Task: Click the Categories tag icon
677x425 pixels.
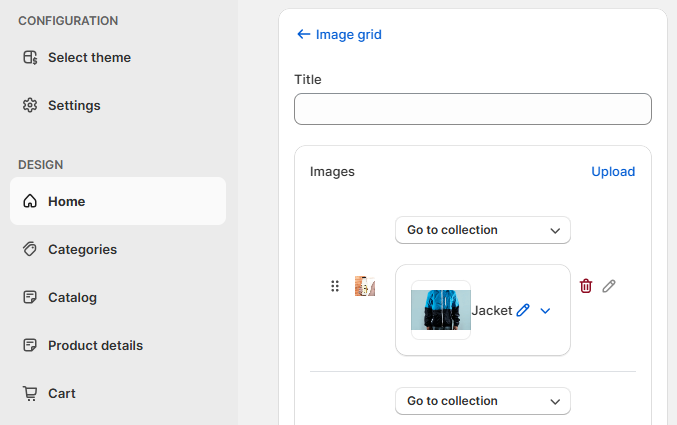Action: pos(30,249)
